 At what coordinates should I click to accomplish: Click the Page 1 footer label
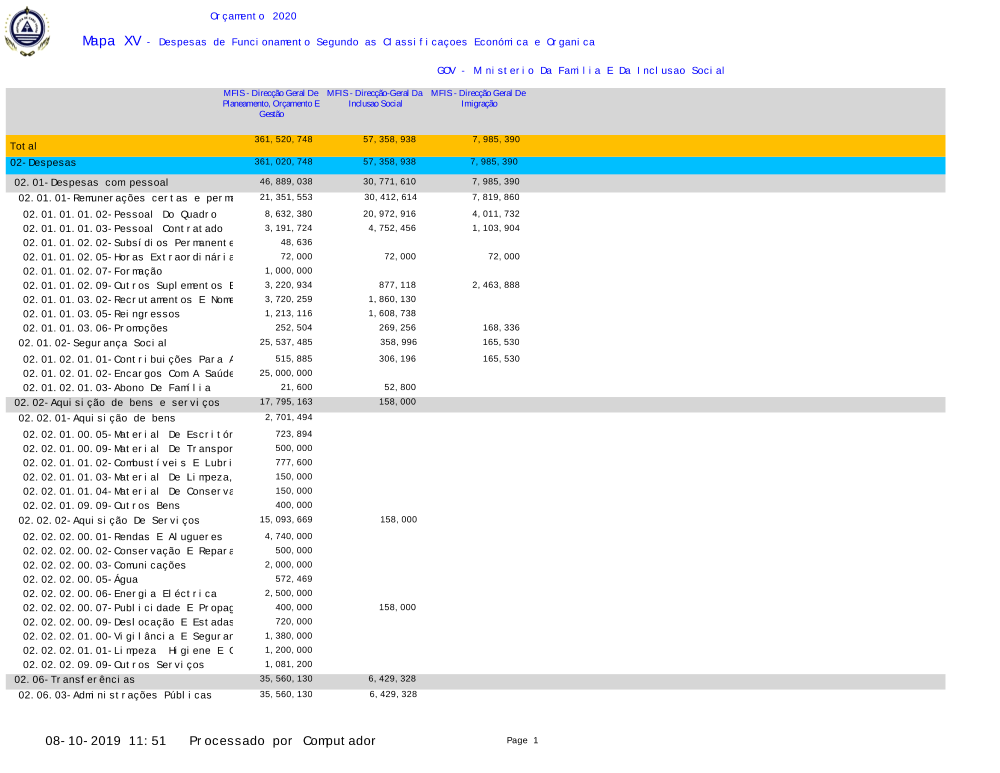[x=522, y=740]
